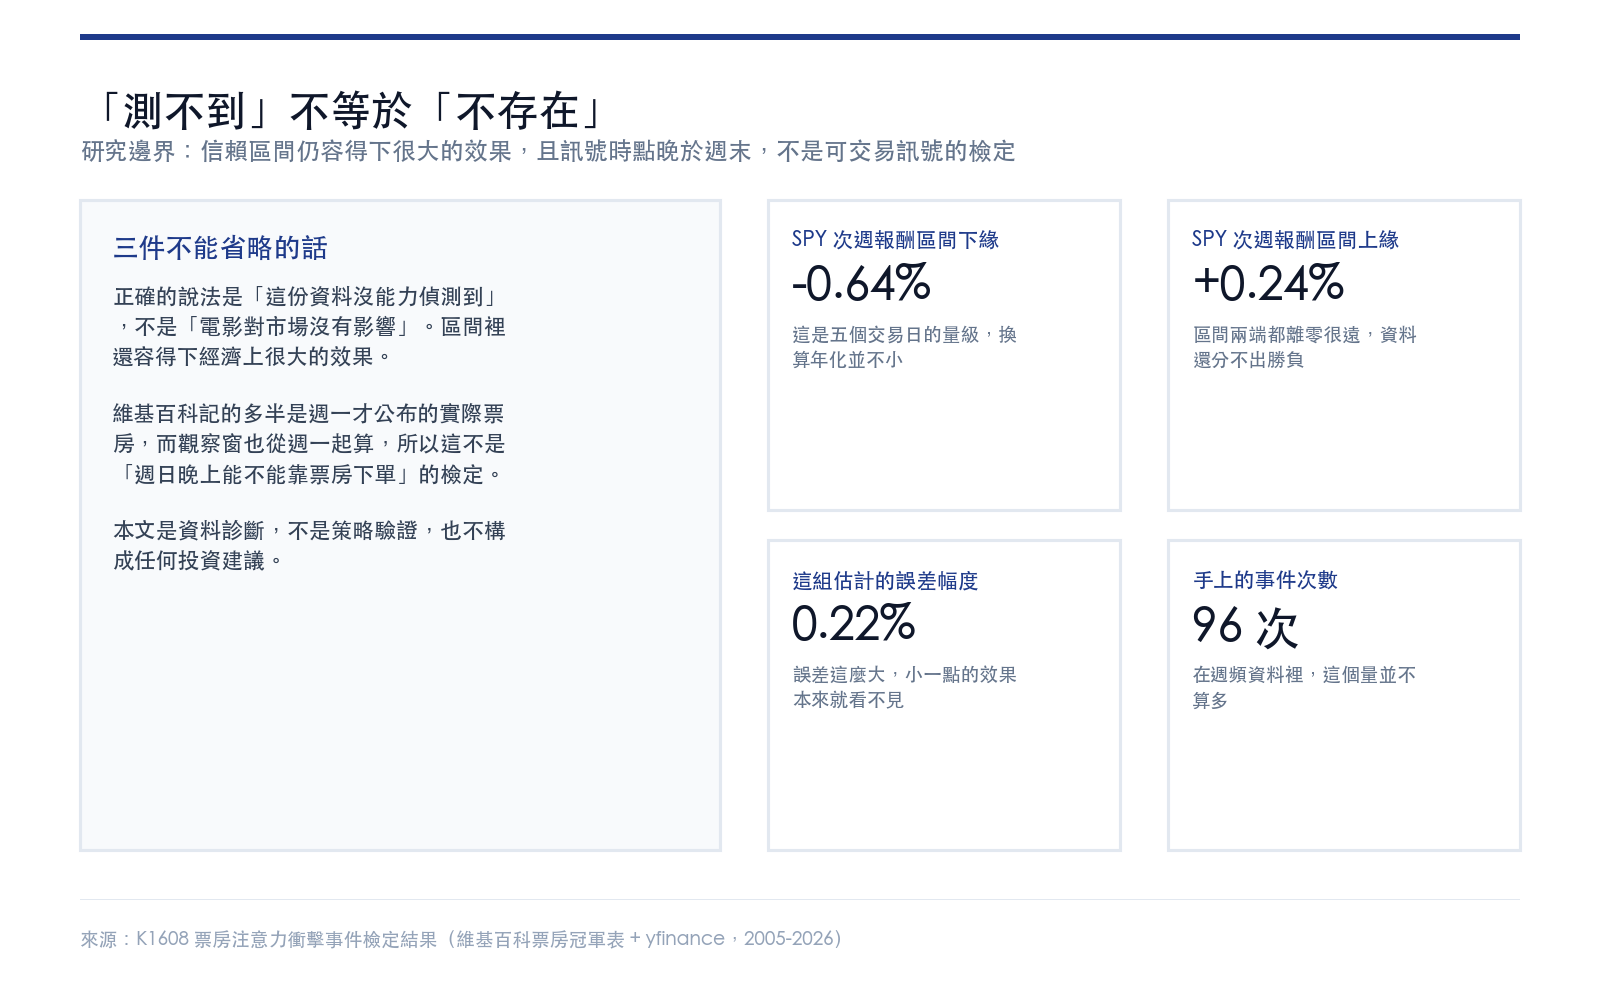This screenshot has width=1600, height=1000.
Task: Select note 這是五個交易日的量級
Action: tap(904, 347)
